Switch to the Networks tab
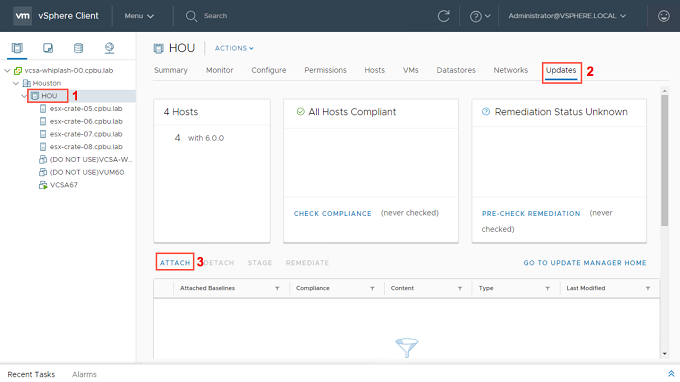Image resolution: width=680 pixels, height=382 pixels. pyautogui.click(x=511, y=70)
